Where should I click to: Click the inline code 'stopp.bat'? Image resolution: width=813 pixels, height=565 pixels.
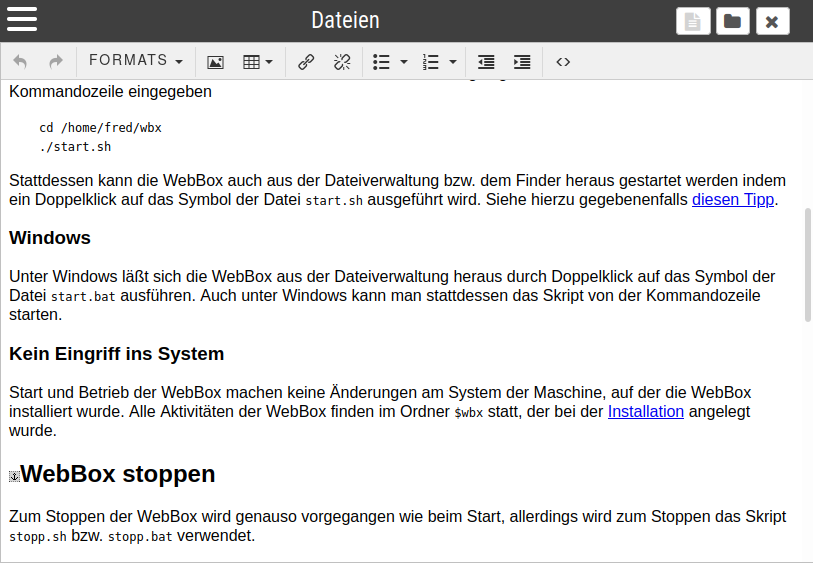click(x=140, y=536)
